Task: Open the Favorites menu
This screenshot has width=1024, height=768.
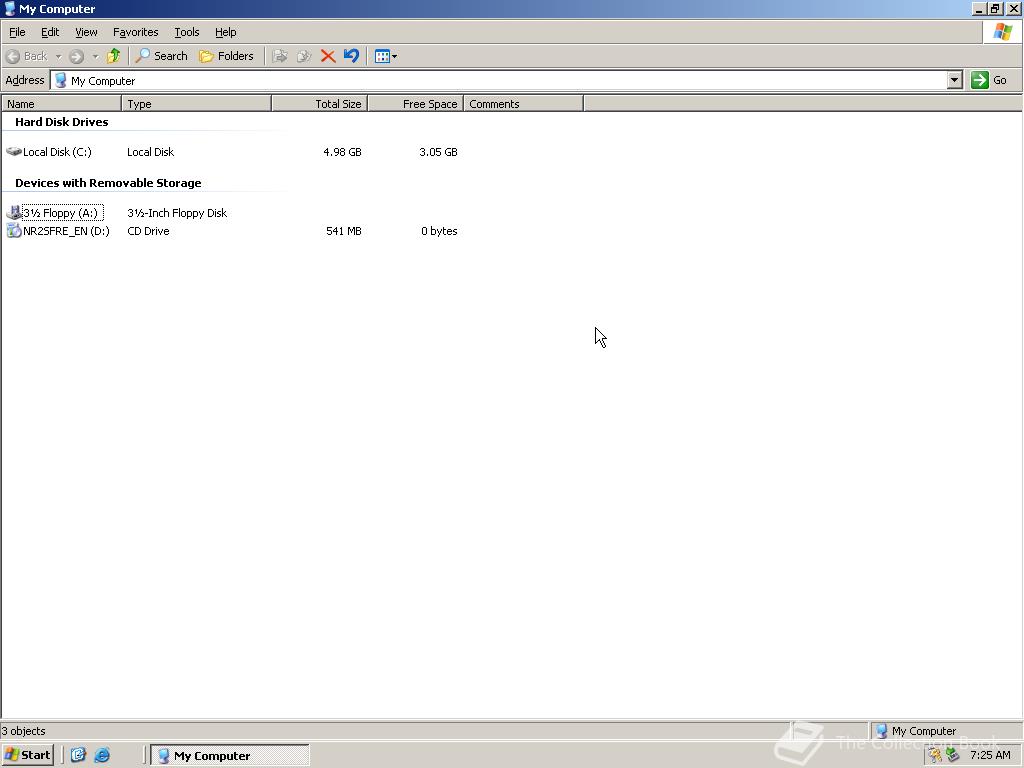Action: pyautogui.click(x=135, y=32)
